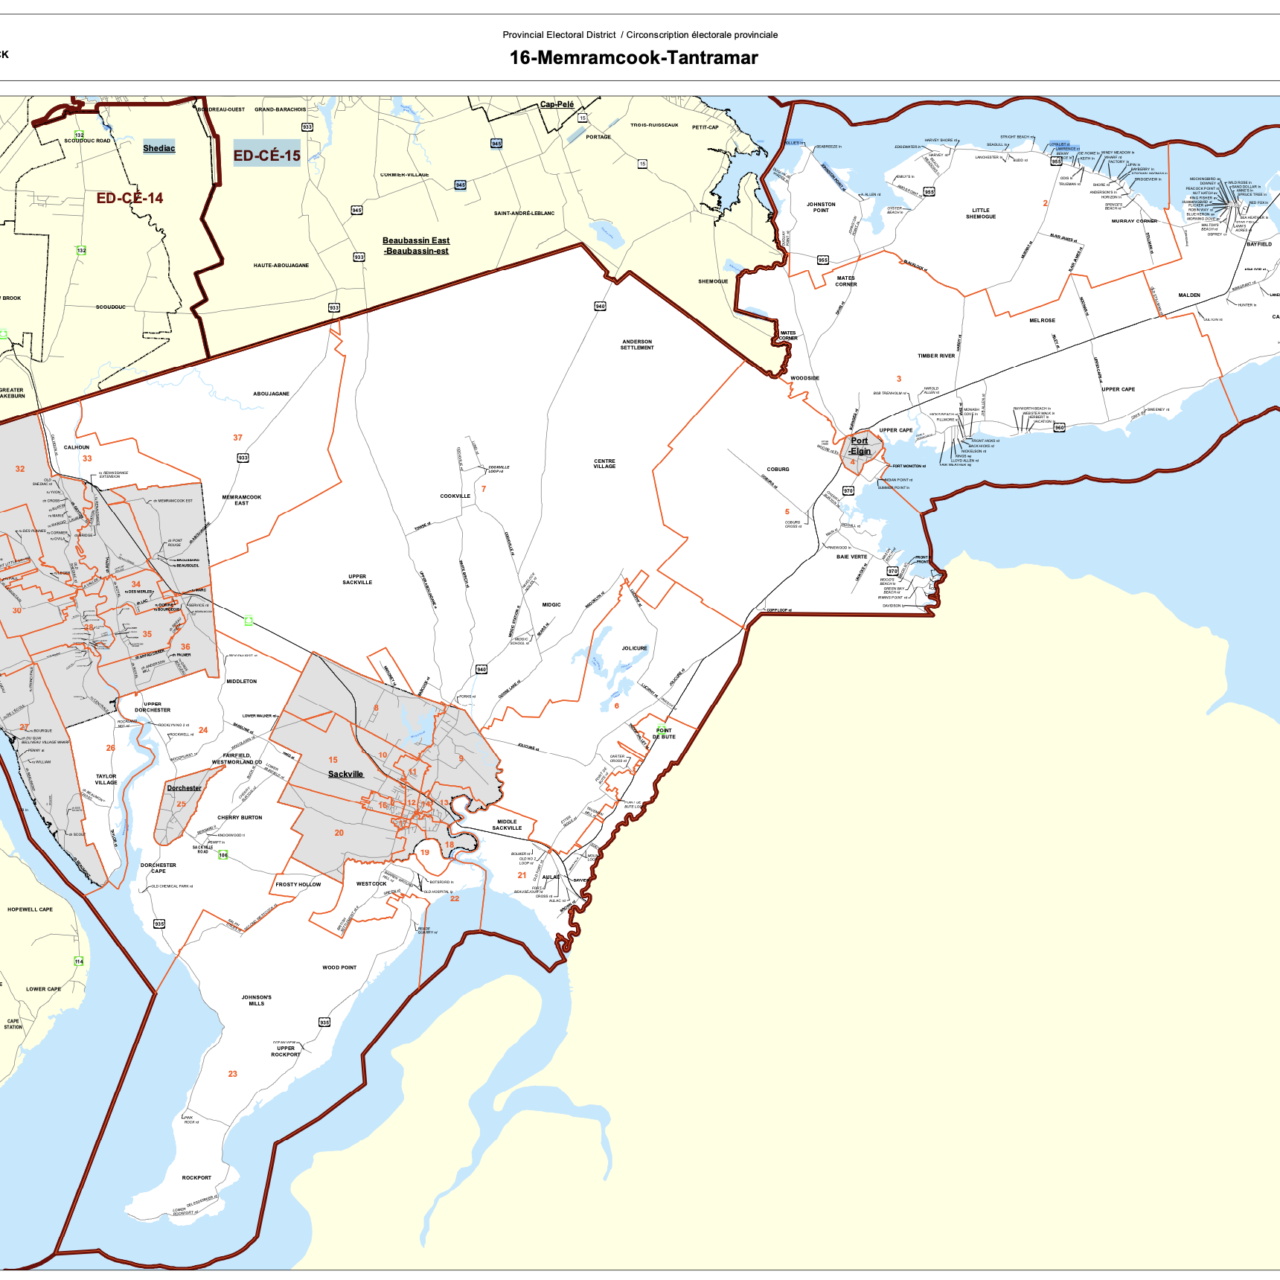
Task: Click polling division number 23
Action: click(x=233, y=1074)
